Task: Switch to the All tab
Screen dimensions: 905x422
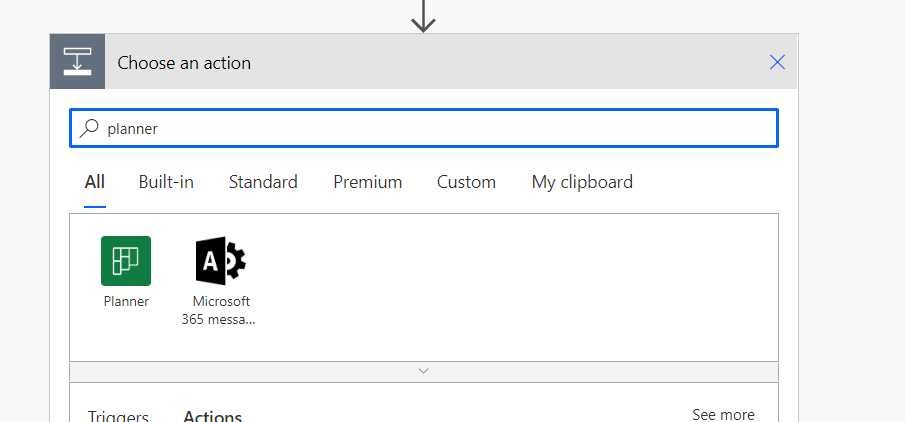Action: (95, 182)
